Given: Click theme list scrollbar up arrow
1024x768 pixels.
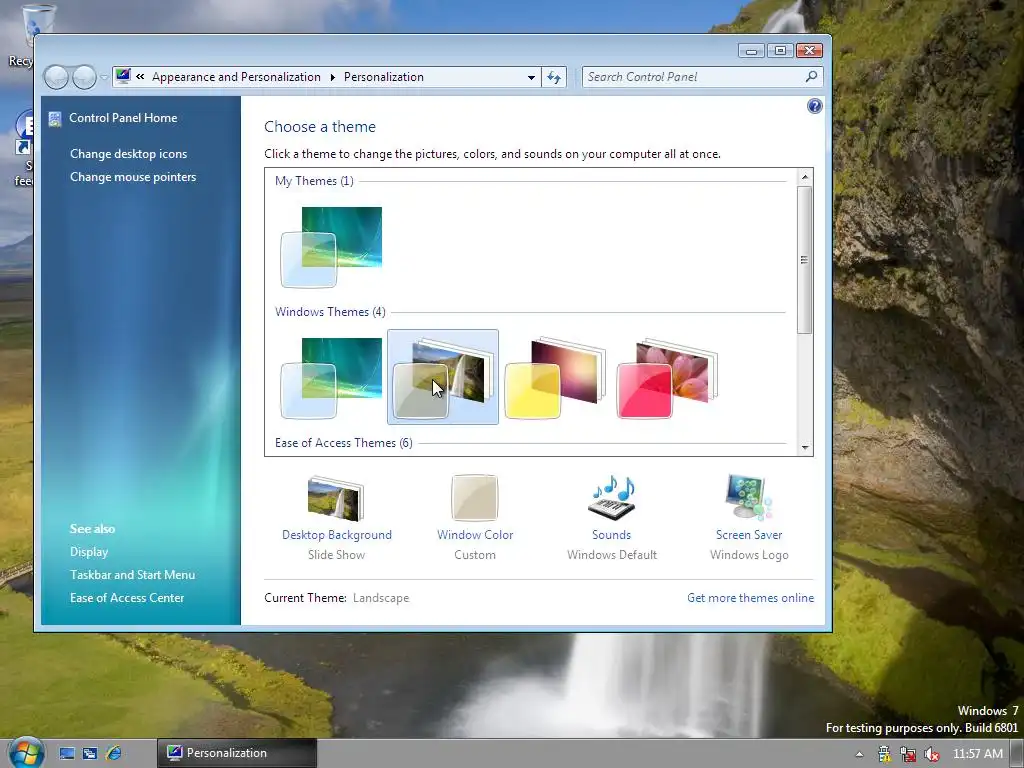Looking at the screenshot, I should coord(805,177).
